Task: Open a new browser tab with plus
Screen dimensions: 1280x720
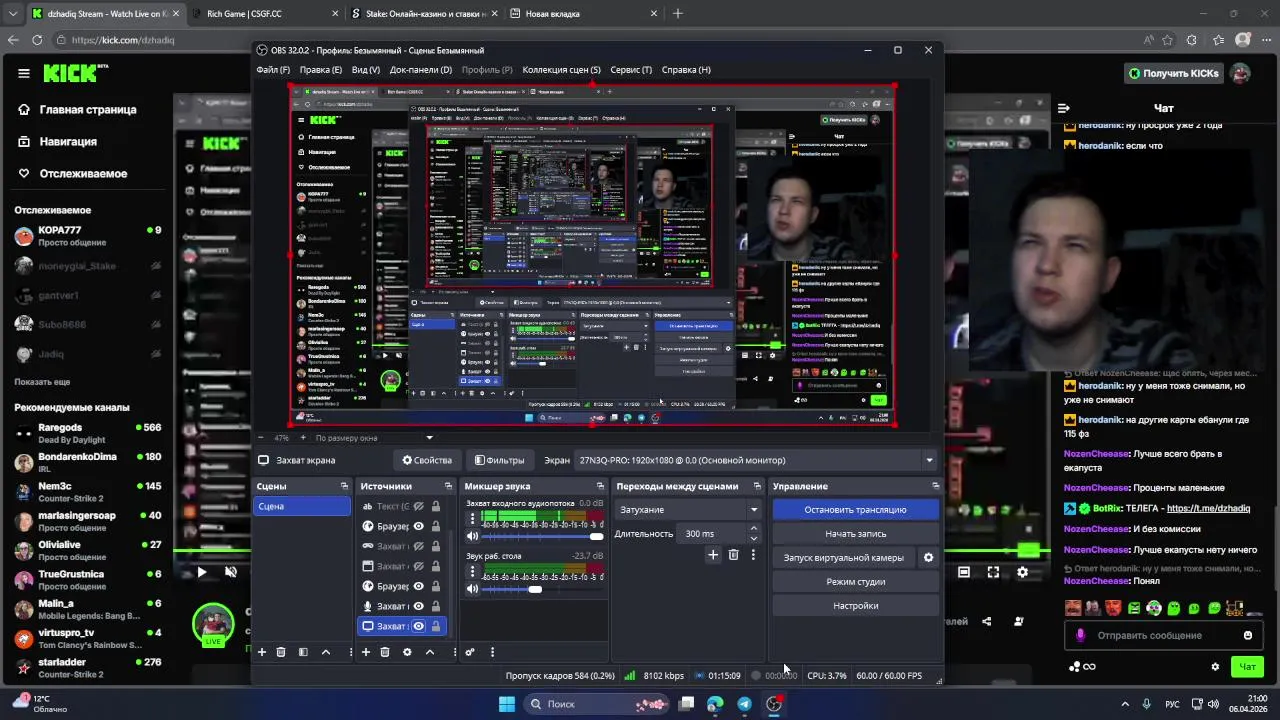Action: coord(678,14)
